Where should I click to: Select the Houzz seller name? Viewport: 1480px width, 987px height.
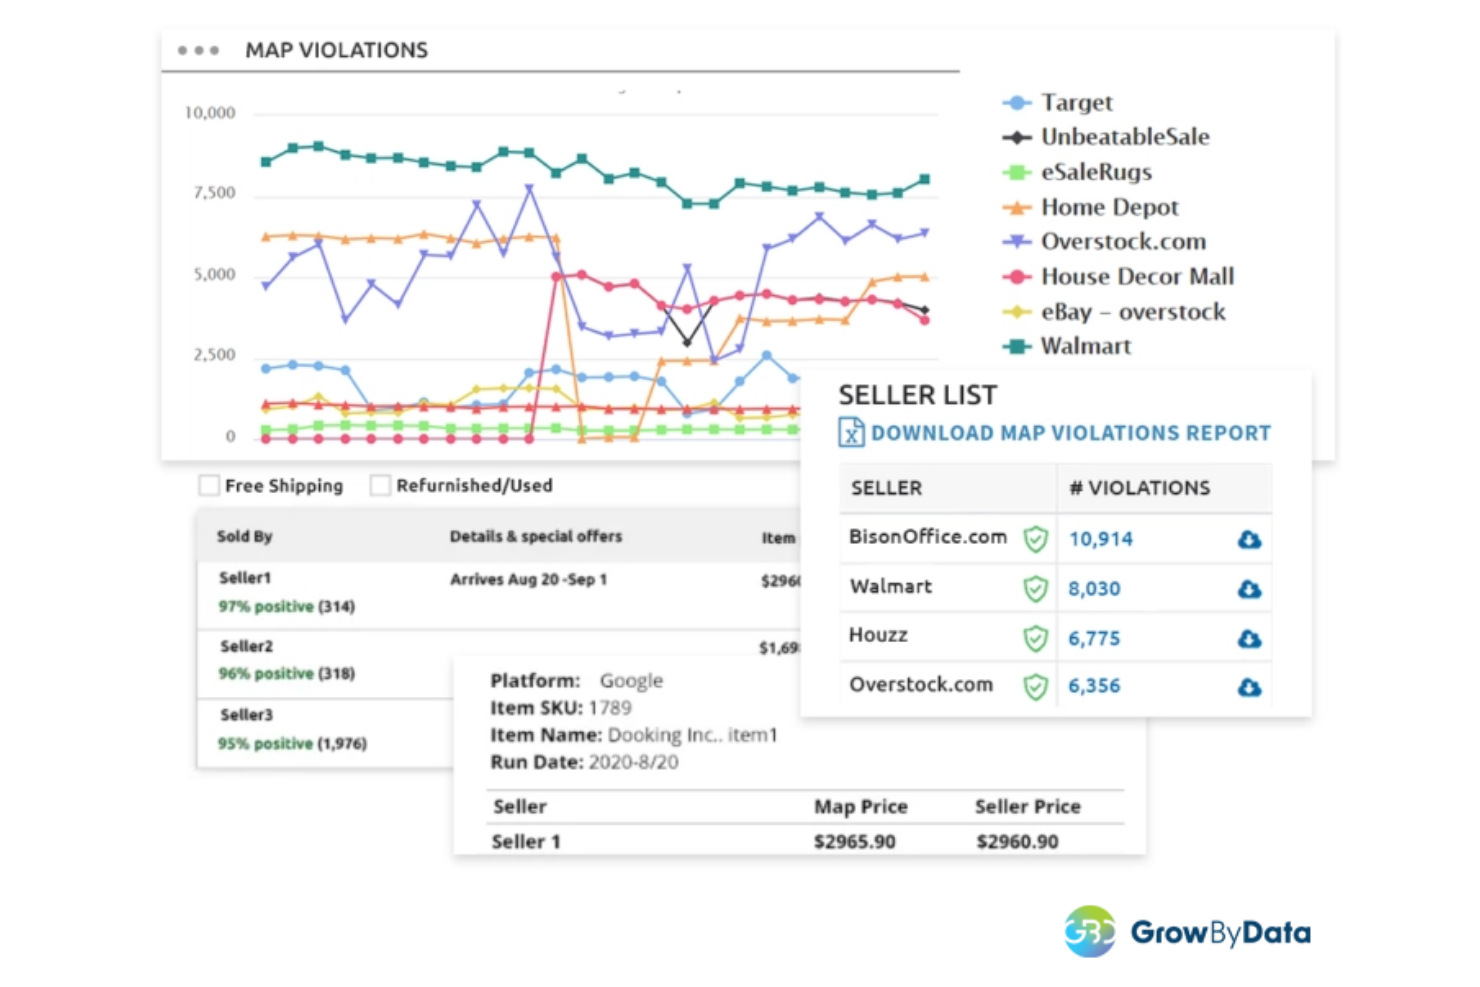coord(878,635)
